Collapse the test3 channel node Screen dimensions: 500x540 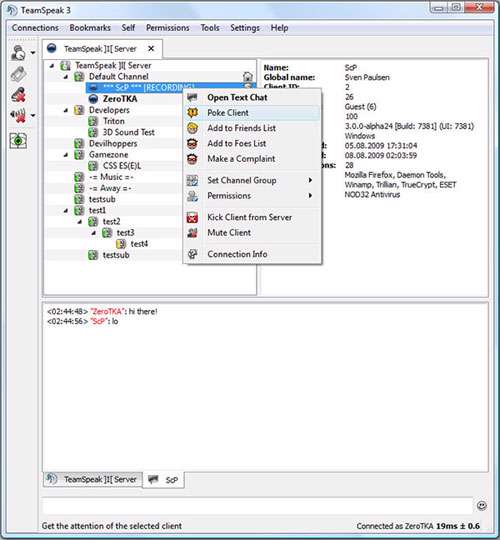[x=93, y=233]
